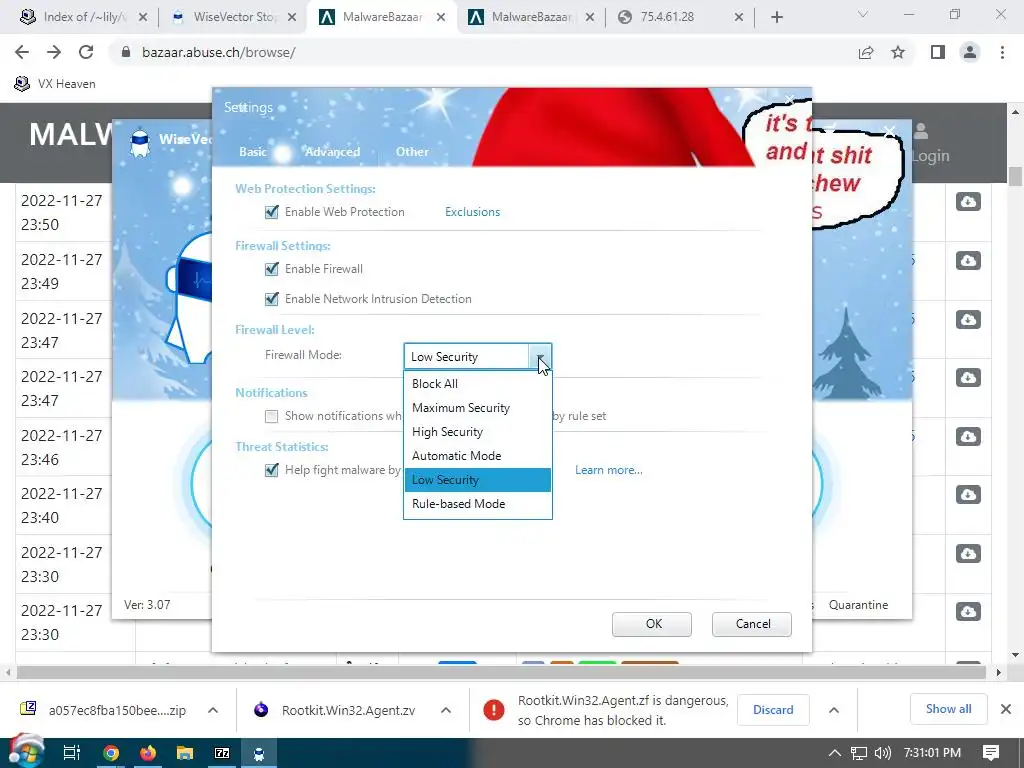Screen dimensions: 1024x768
Task: Show hidden system tray icons
Action: click(835, 753)
